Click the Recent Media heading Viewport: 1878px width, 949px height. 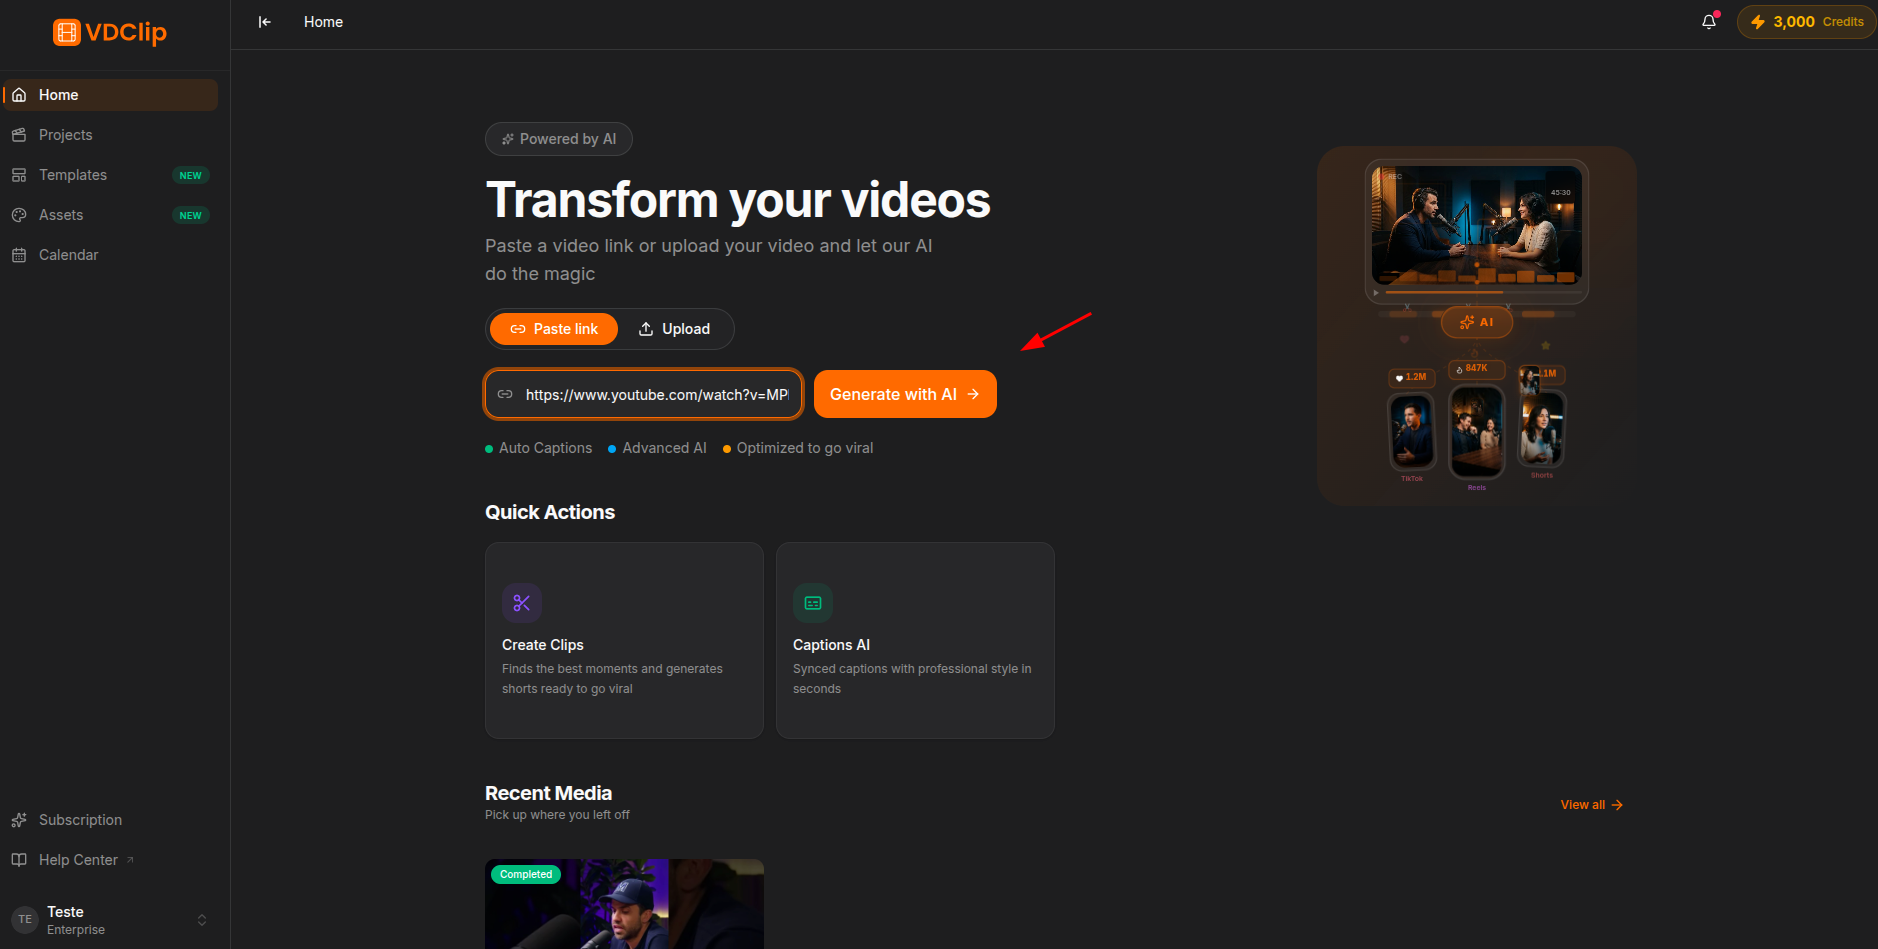coord(548,793)
